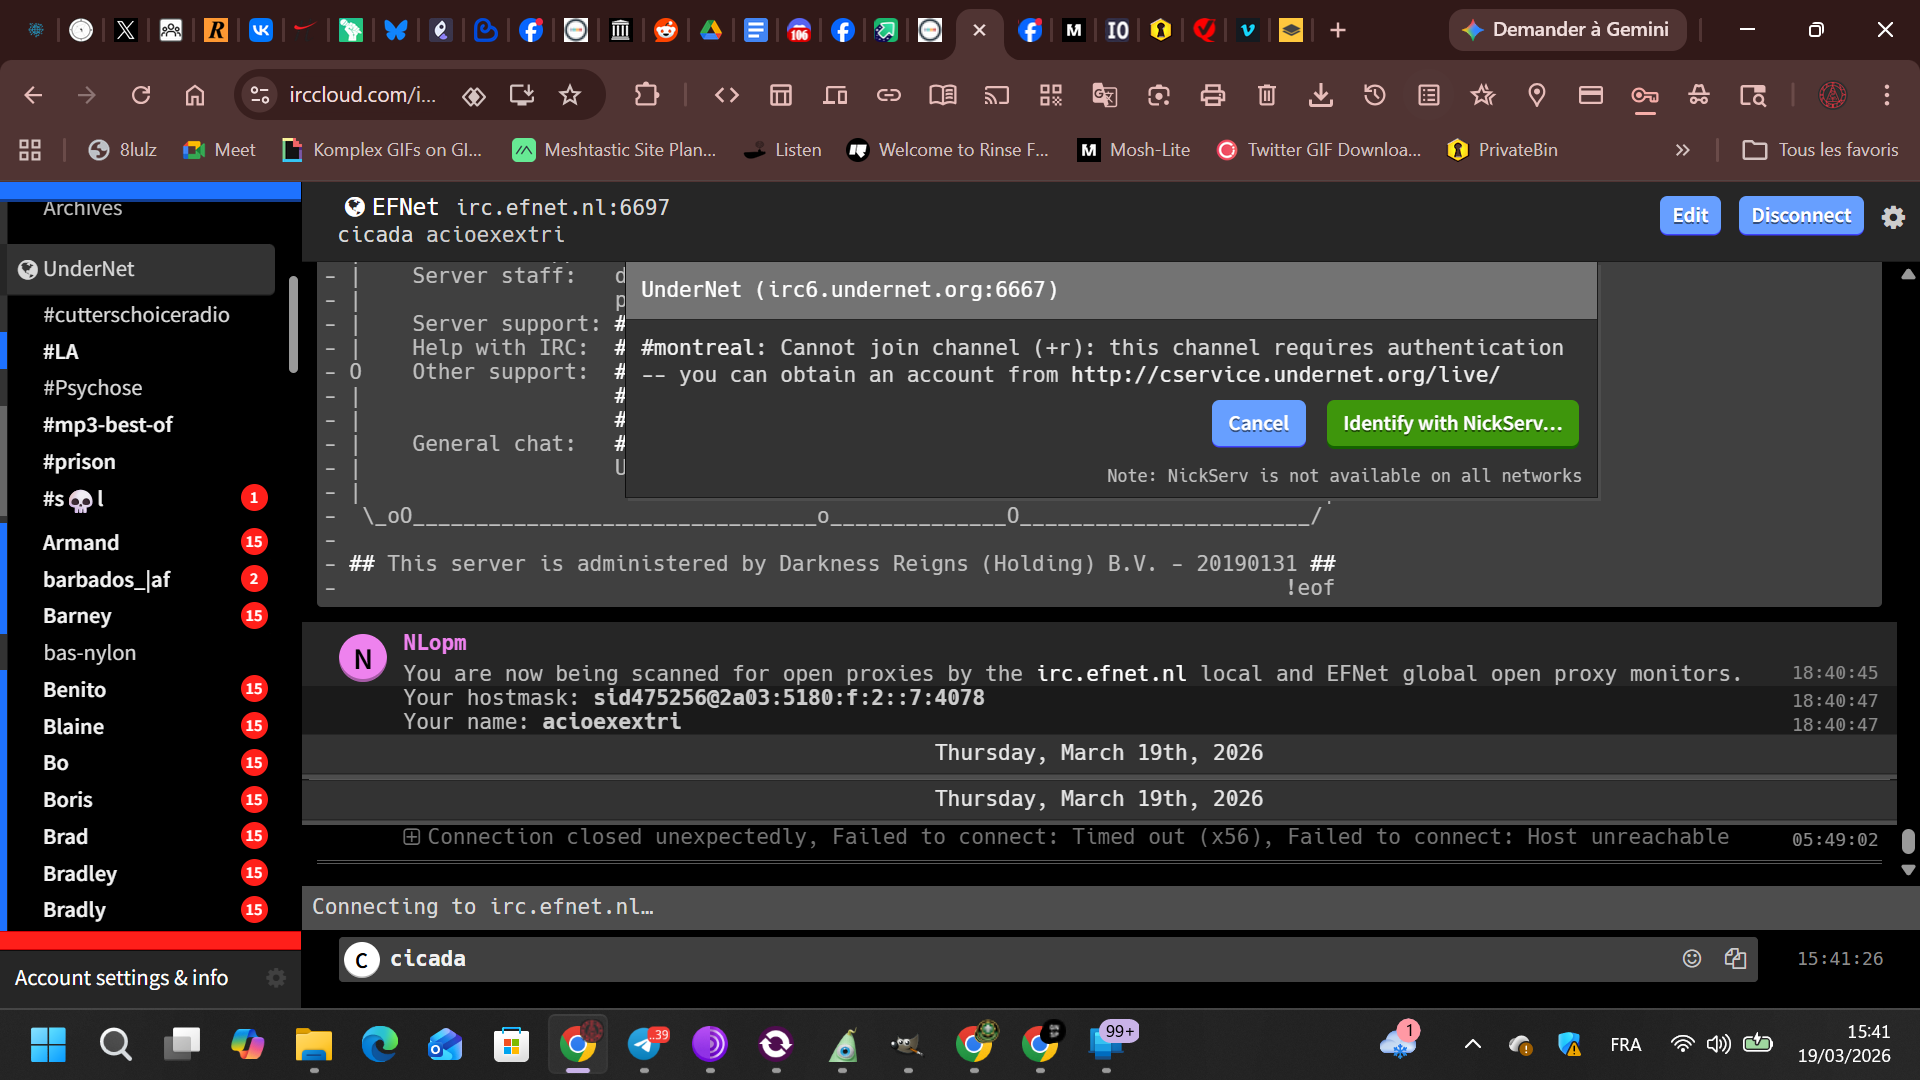Click the emoji picker icon in message box
The height and width of the screenshot is (1080, 1920).
(1691, 958)
